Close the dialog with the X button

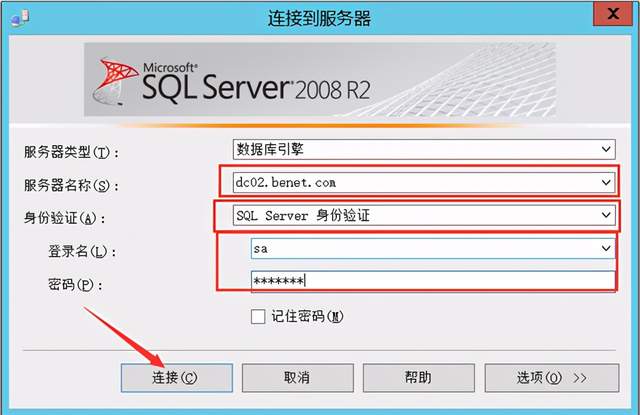613,14
